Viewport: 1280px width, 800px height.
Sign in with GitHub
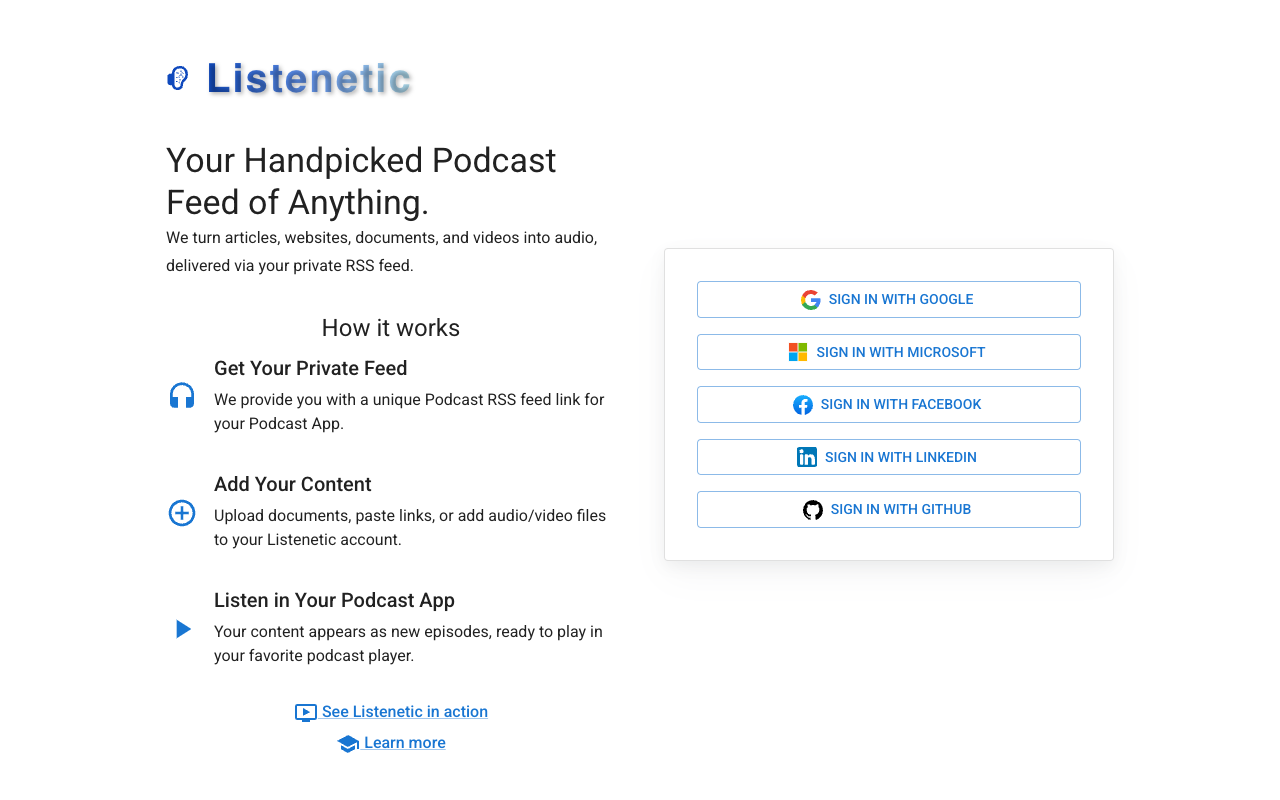[888, 509]
